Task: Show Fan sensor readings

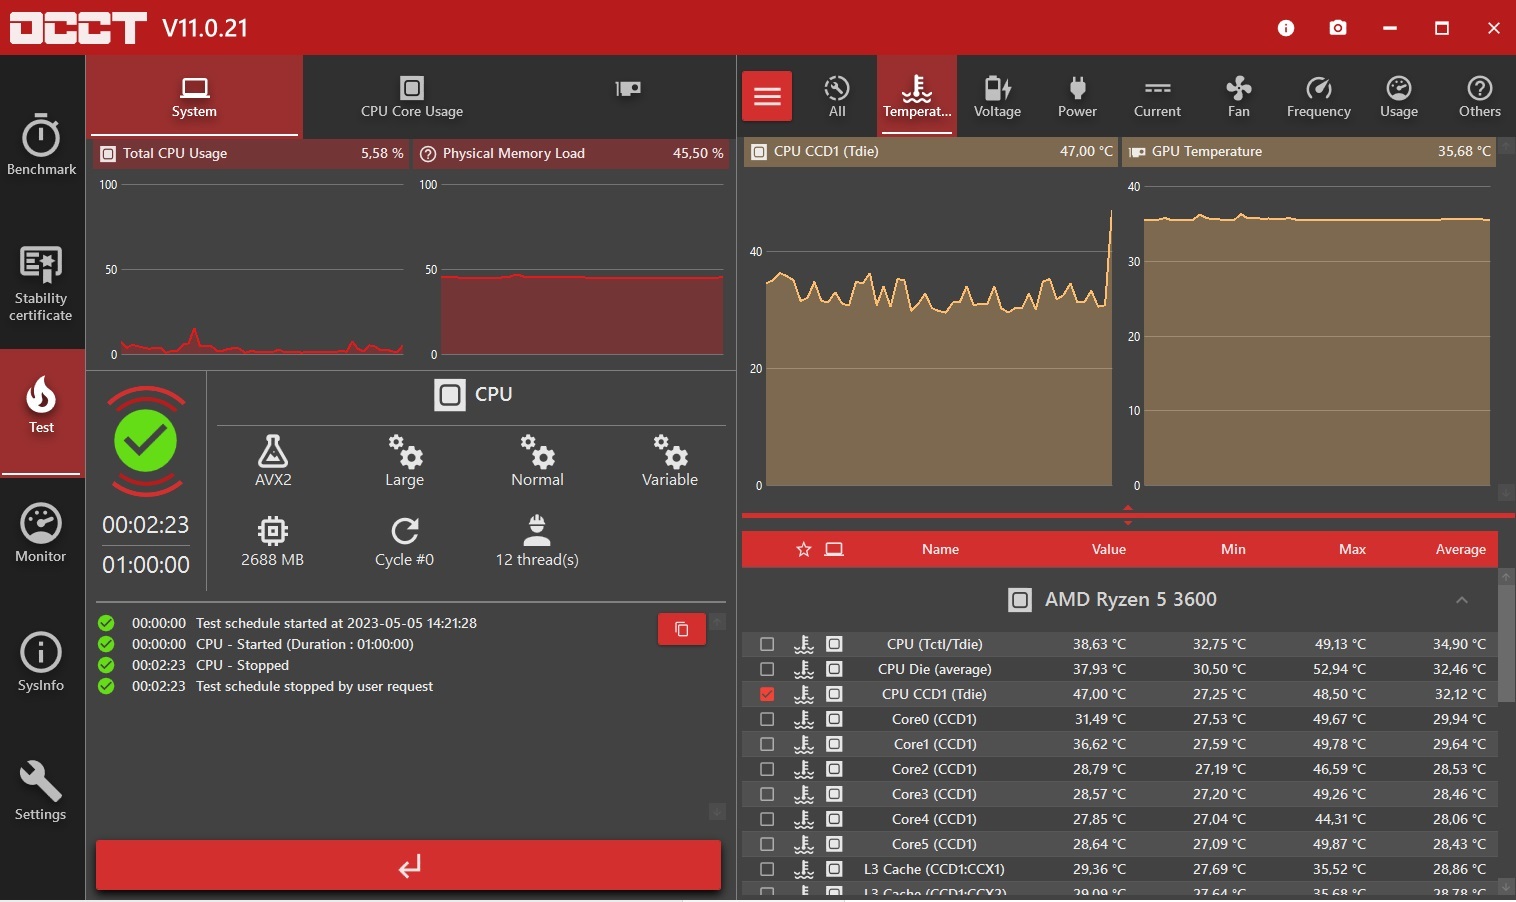Action: (x=1238, y=97)
